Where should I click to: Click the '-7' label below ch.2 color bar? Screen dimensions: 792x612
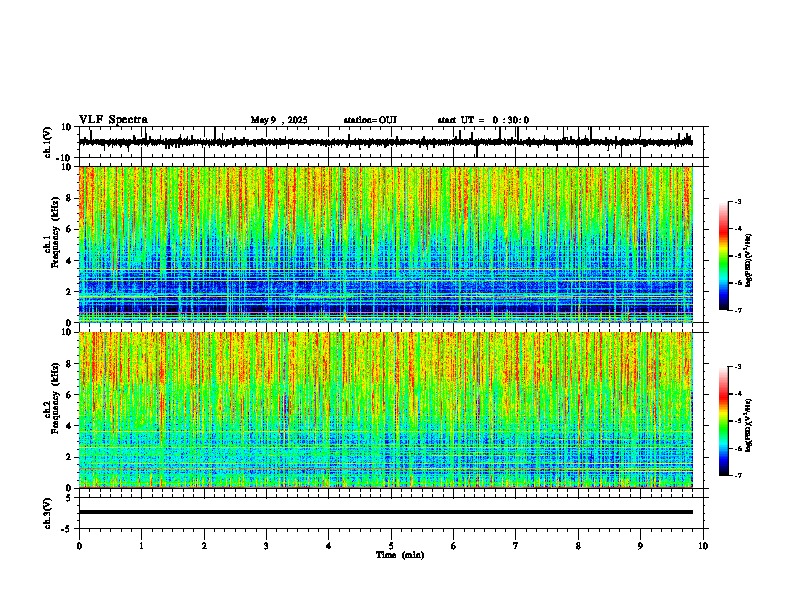(737, 475)
